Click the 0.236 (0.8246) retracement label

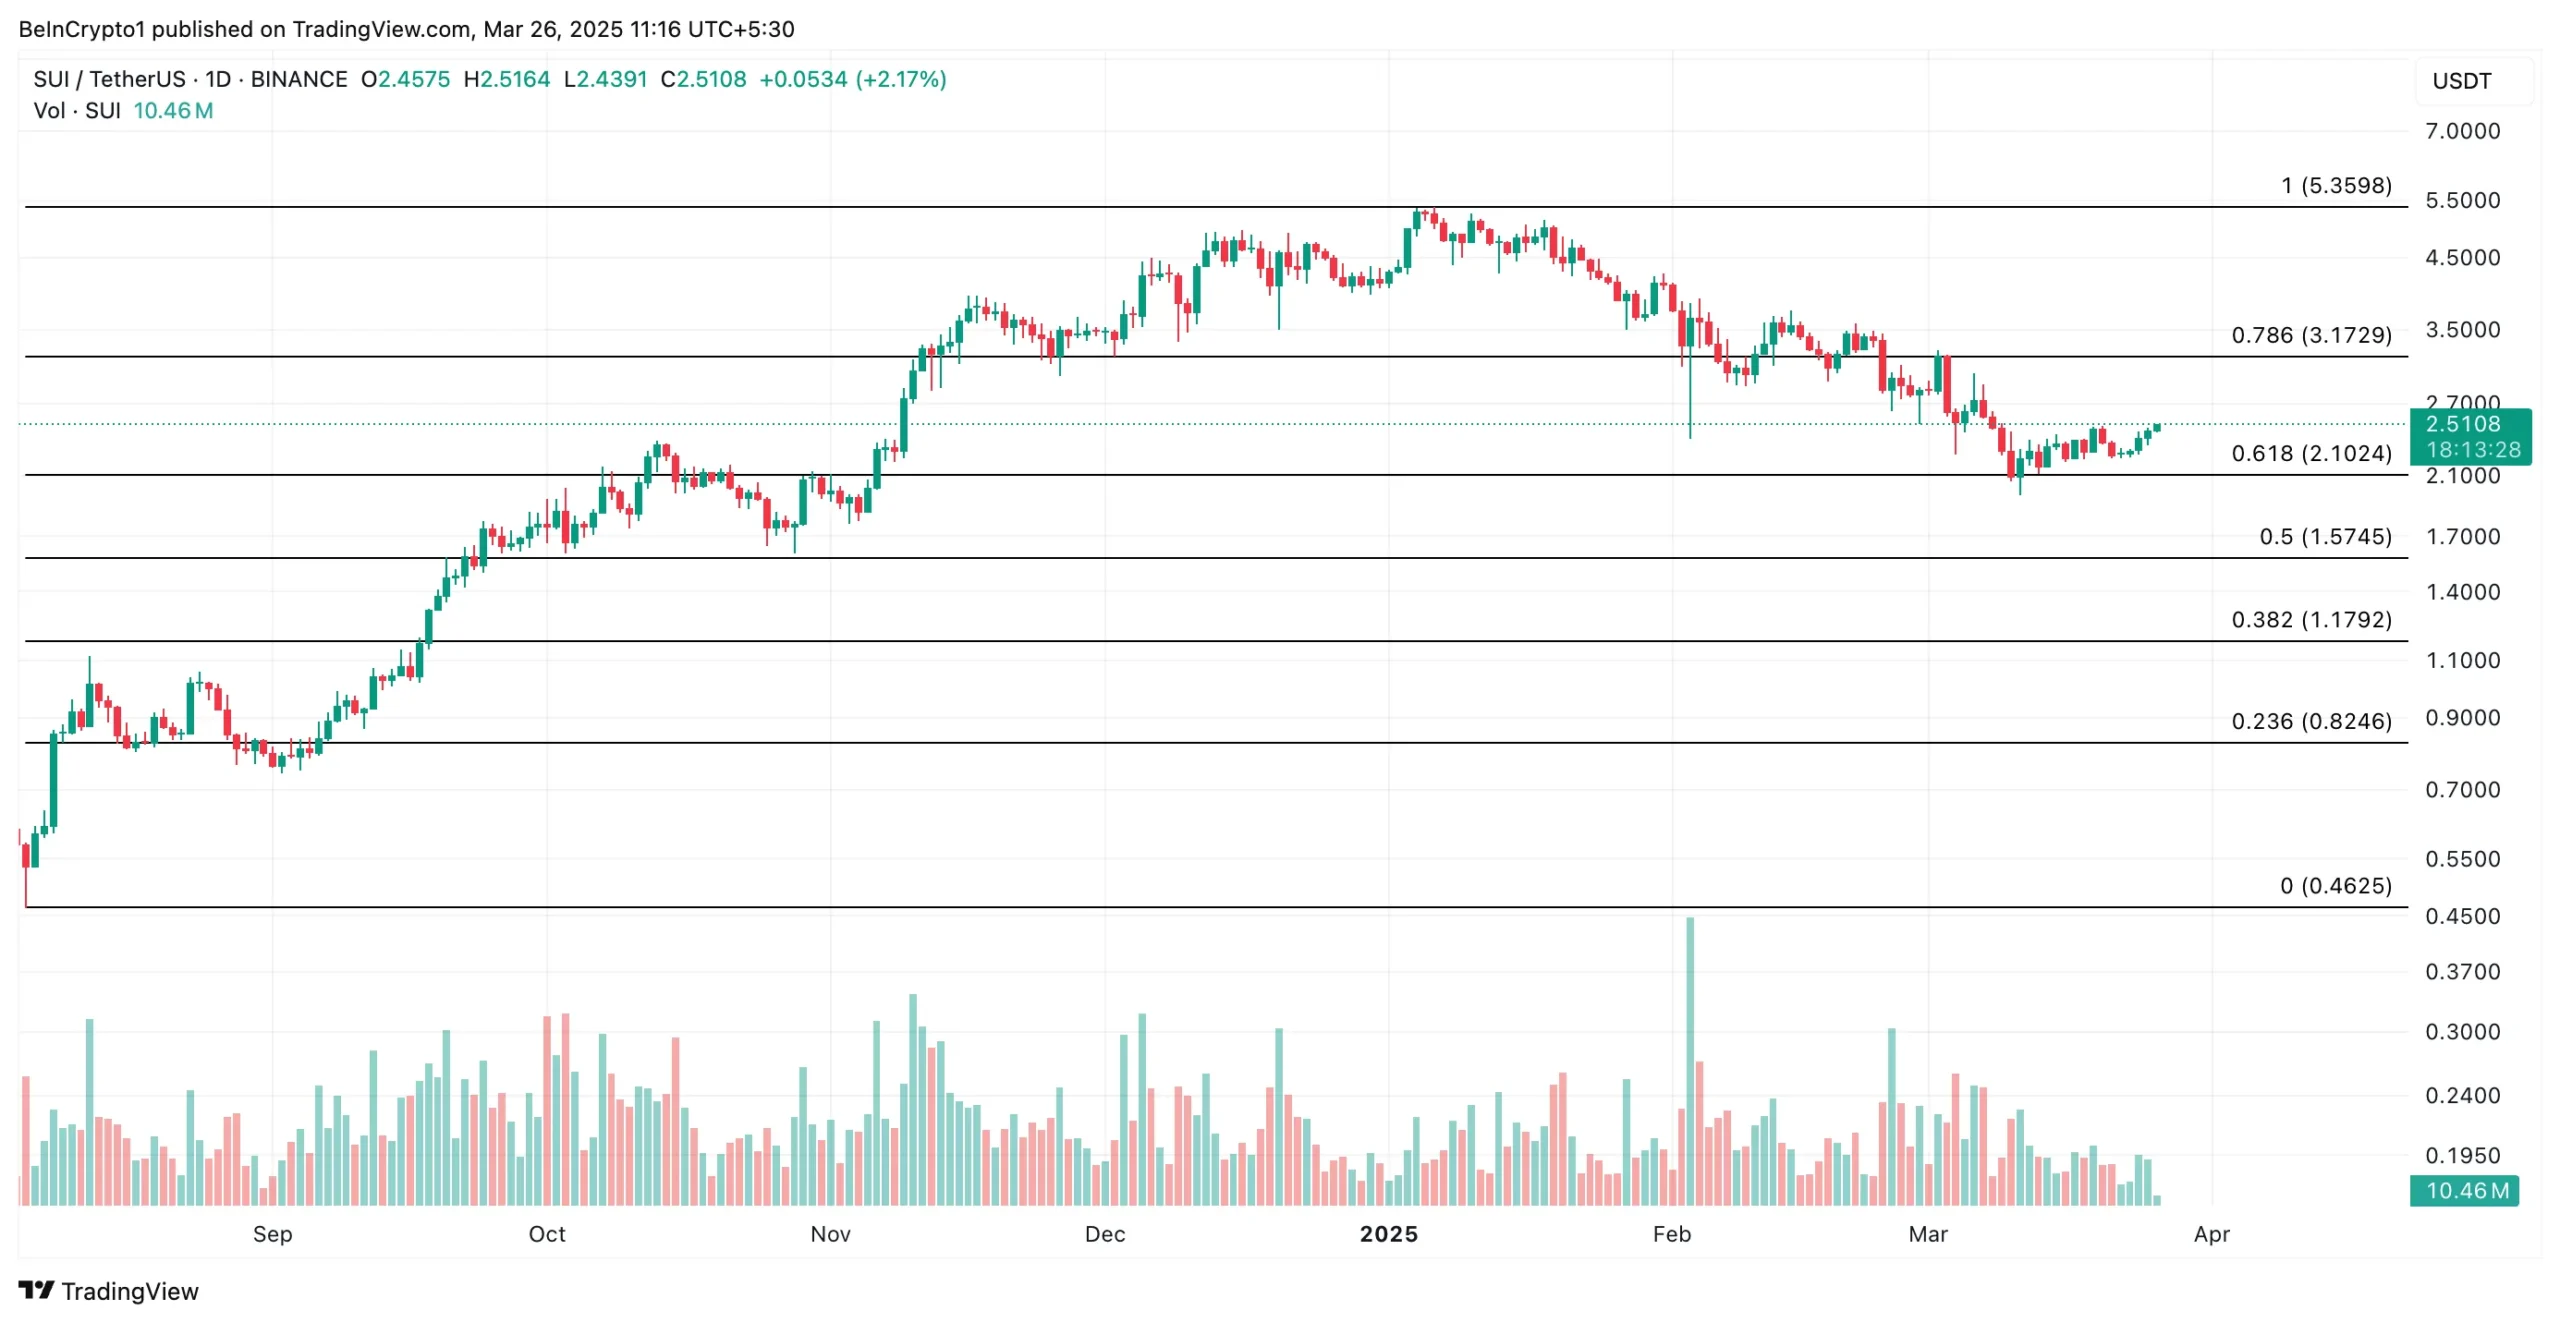coord(2310,721)
